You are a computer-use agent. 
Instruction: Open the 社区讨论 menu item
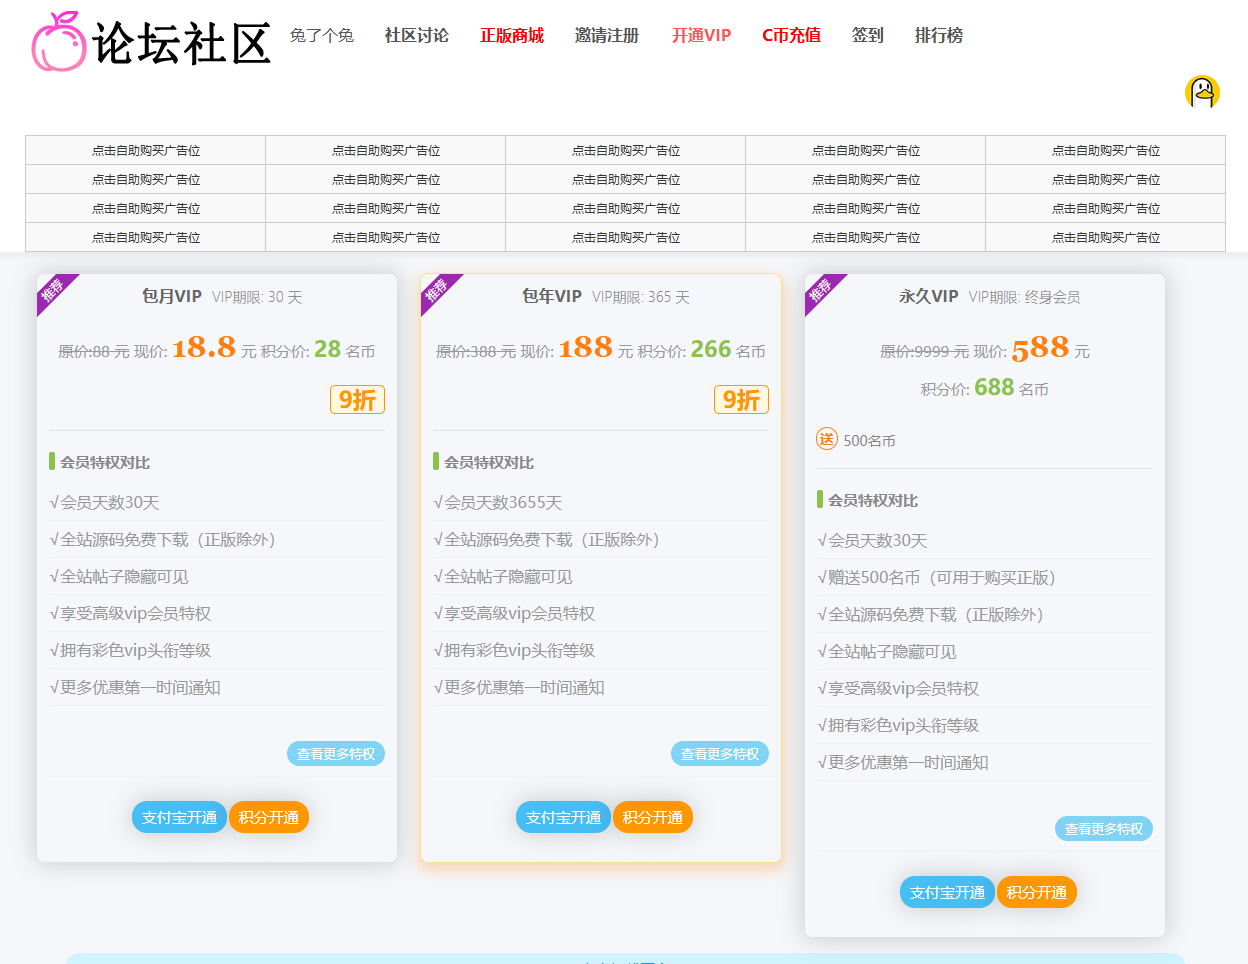(416, 36)
